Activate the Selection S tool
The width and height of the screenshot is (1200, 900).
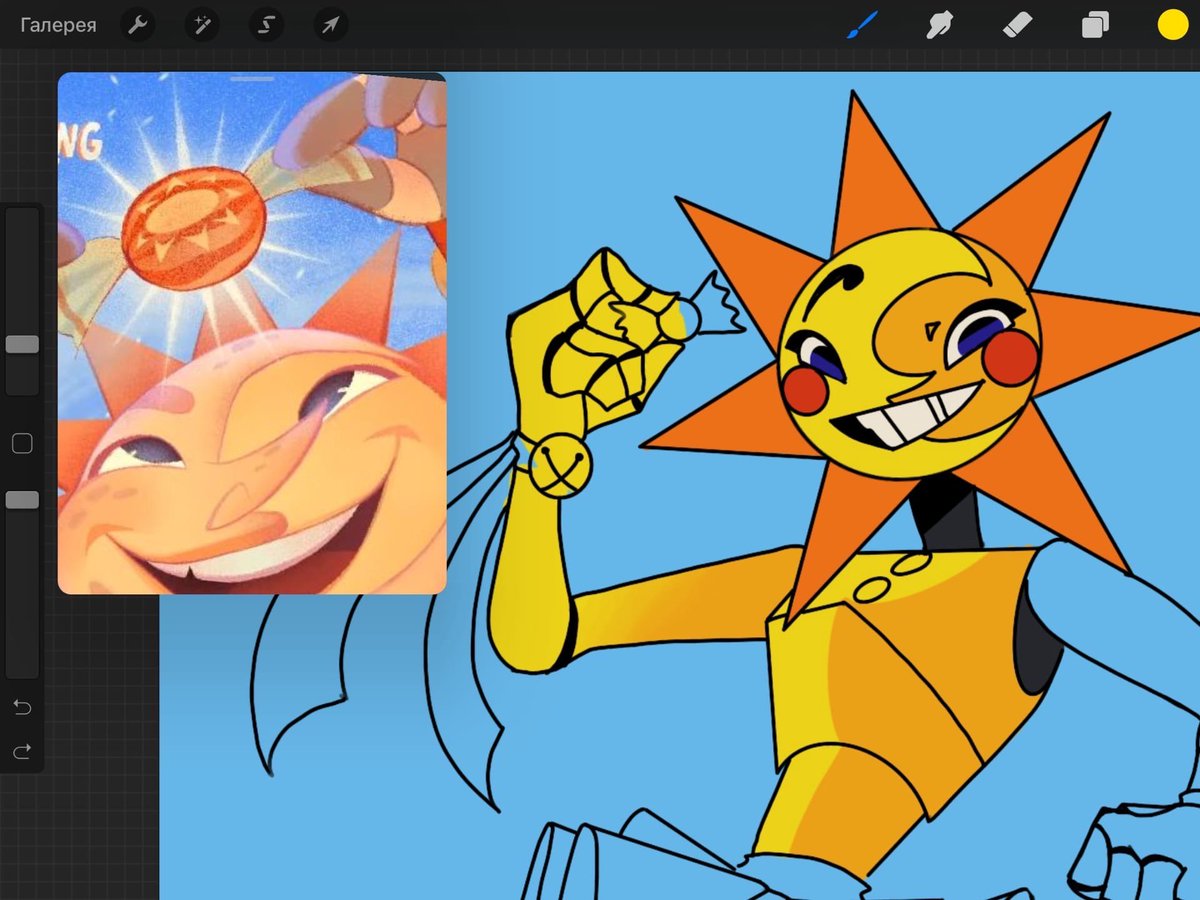pos(266,25)
